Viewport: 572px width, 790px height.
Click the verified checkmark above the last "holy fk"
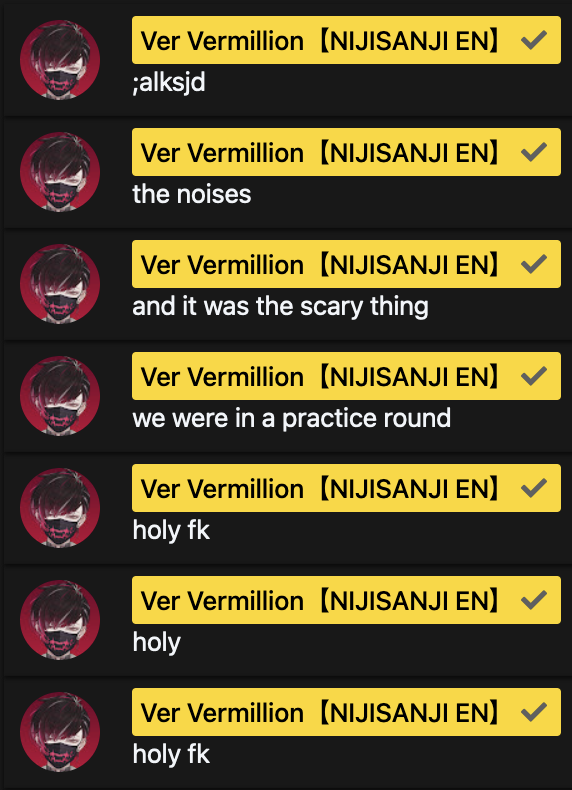tap(534, 712)
